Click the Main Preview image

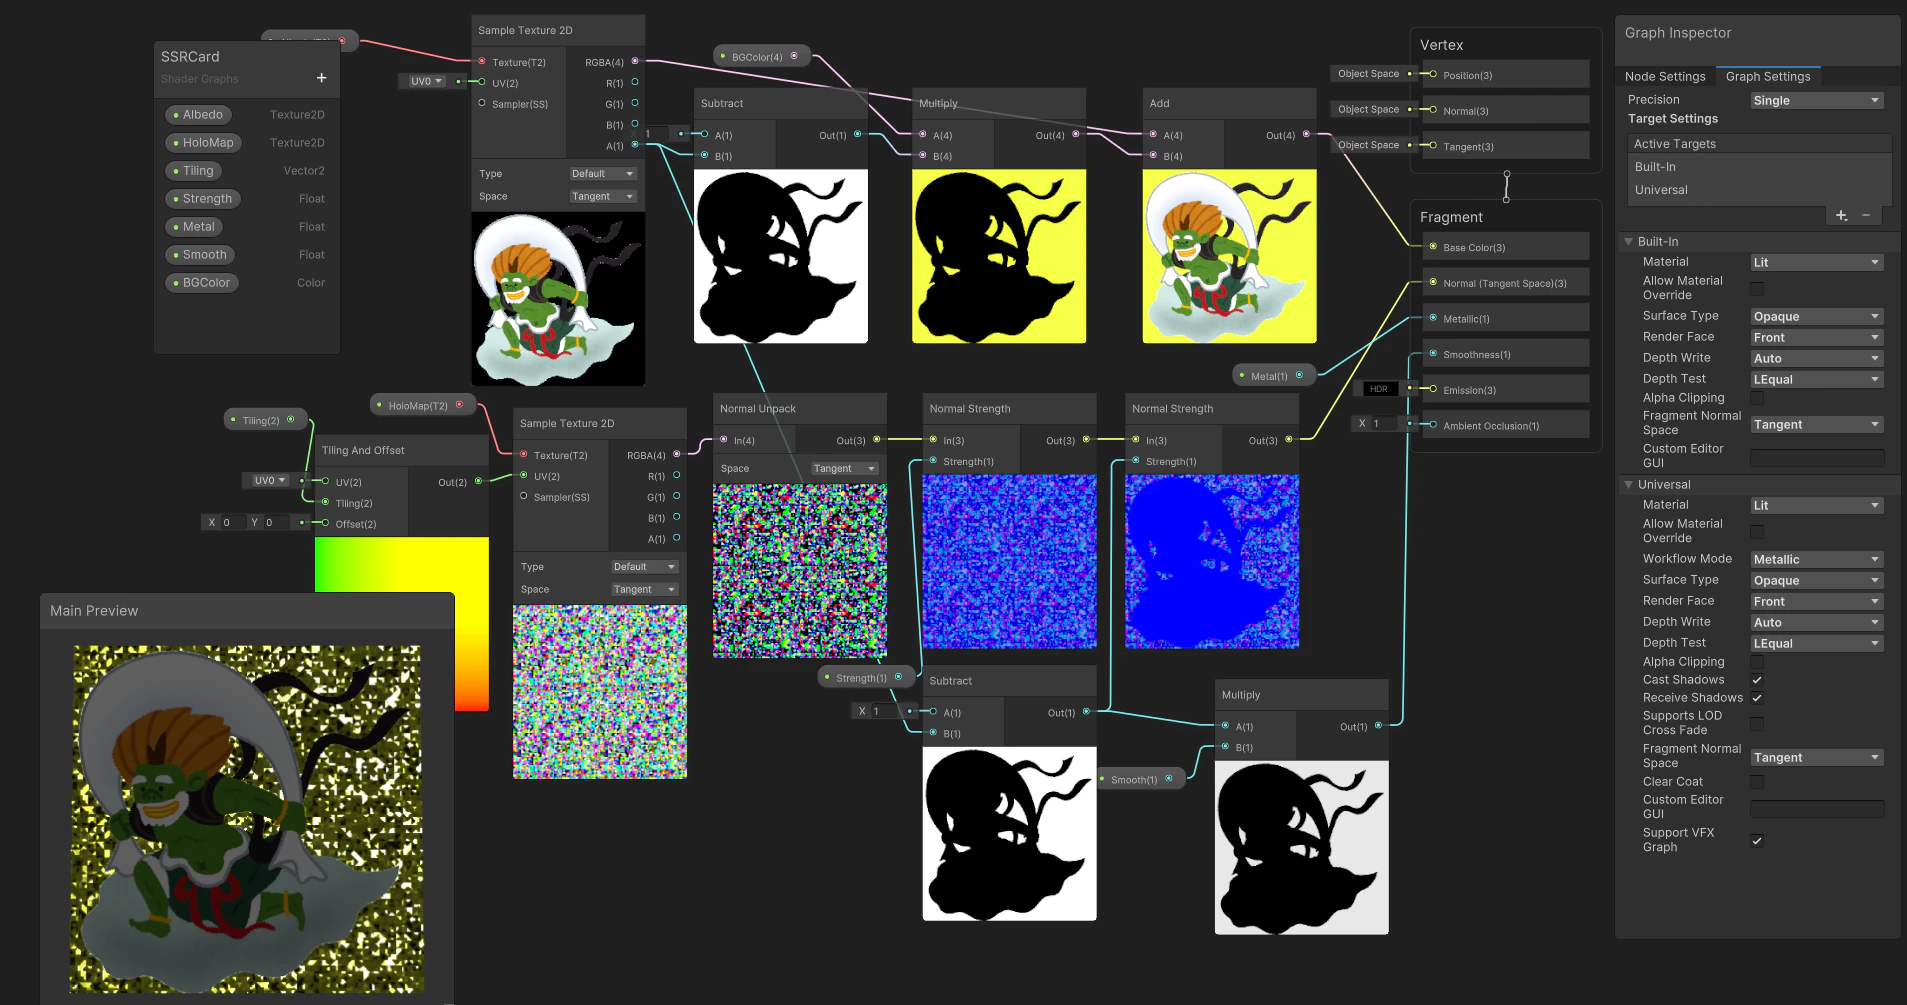[247, 818]
